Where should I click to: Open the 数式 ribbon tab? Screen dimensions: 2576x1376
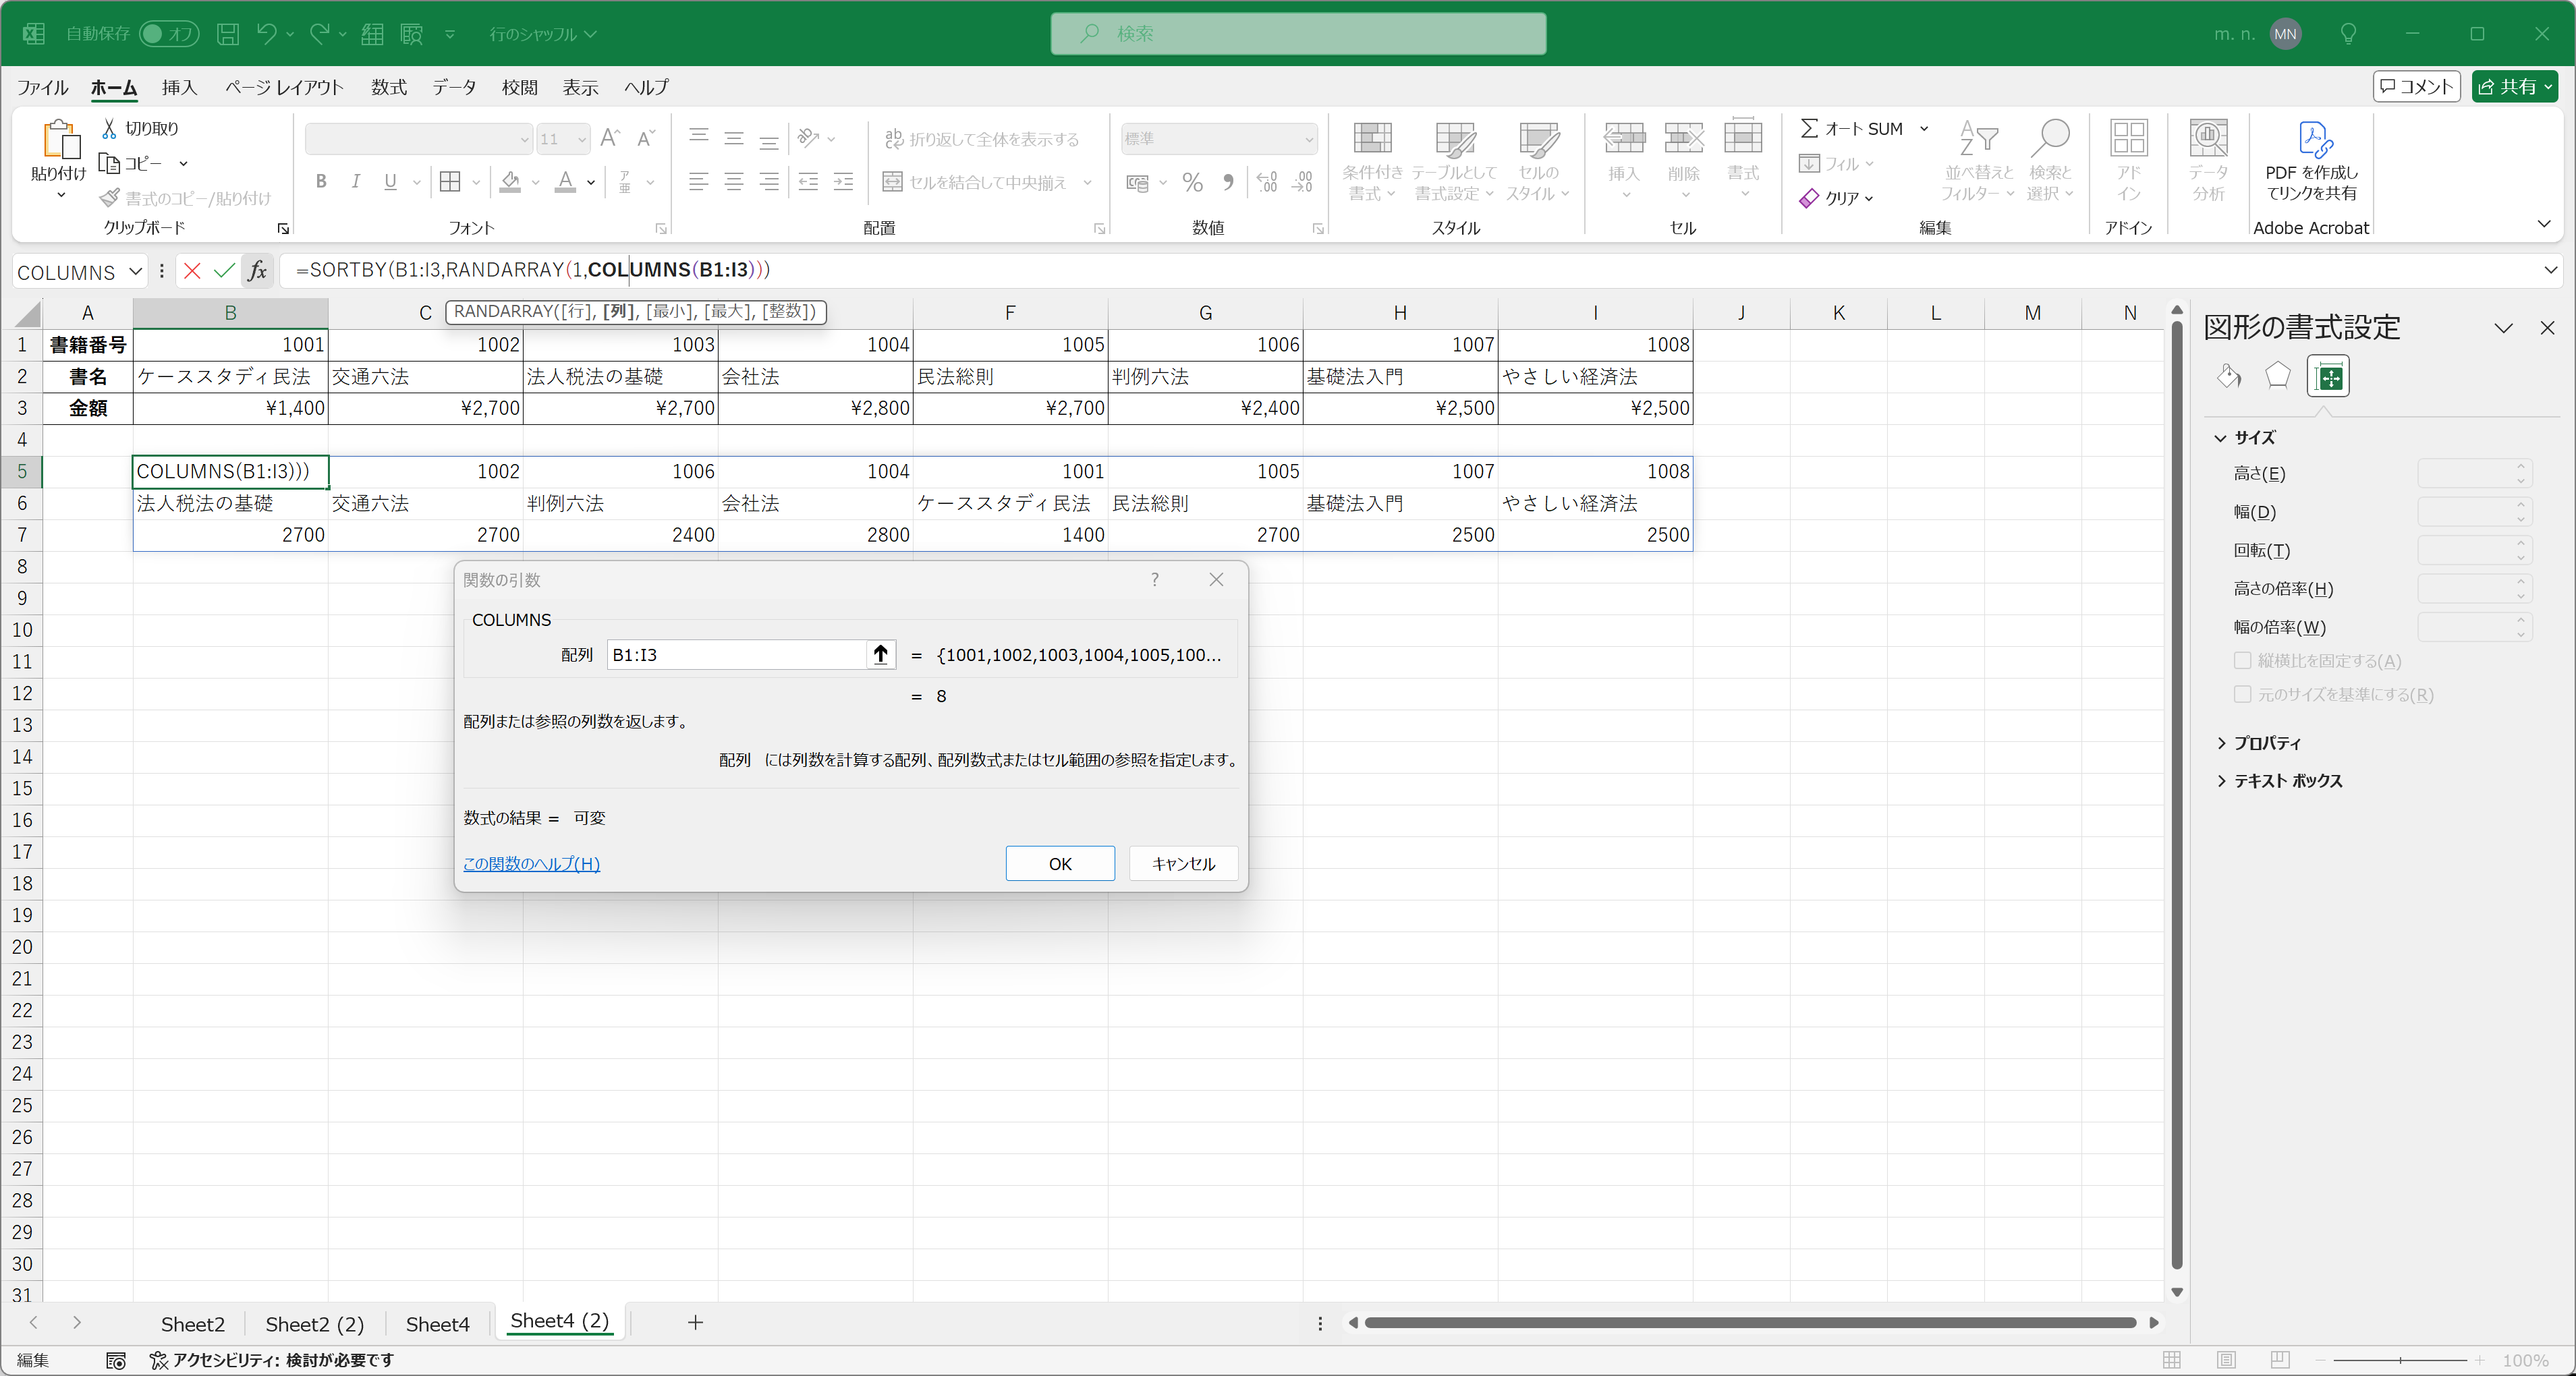click(388, 87)
